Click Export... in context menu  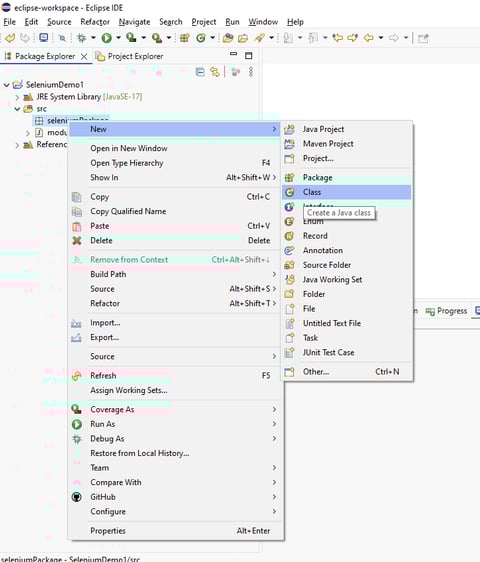click(x=175, y=338)
